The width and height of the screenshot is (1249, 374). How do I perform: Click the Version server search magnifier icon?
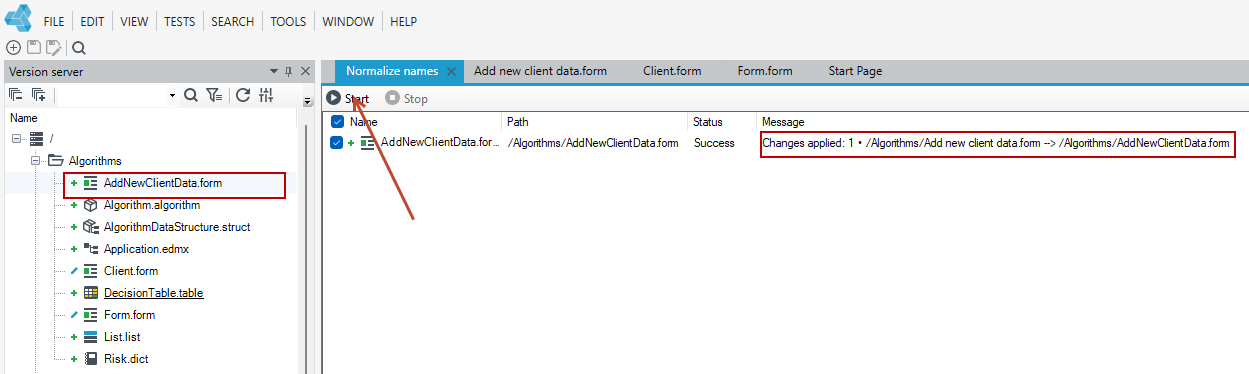tap(191, 95)
